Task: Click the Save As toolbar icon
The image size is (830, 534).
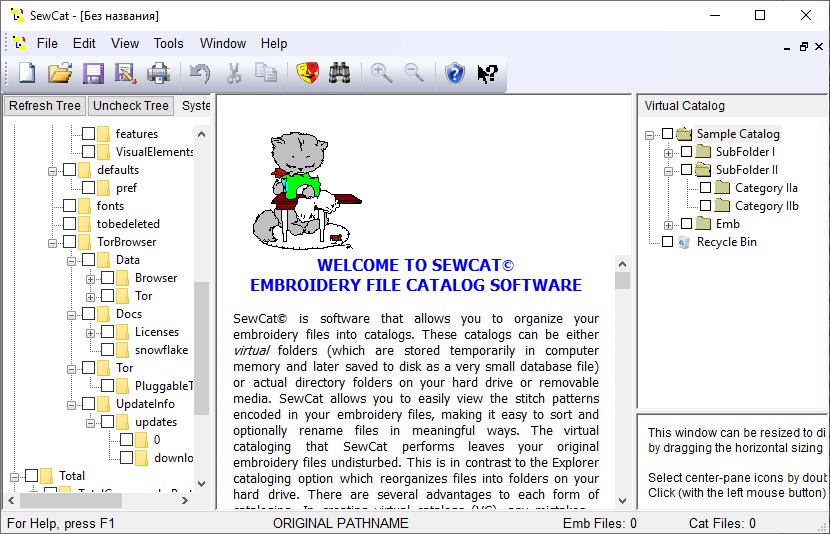Action: coord(125,73)
